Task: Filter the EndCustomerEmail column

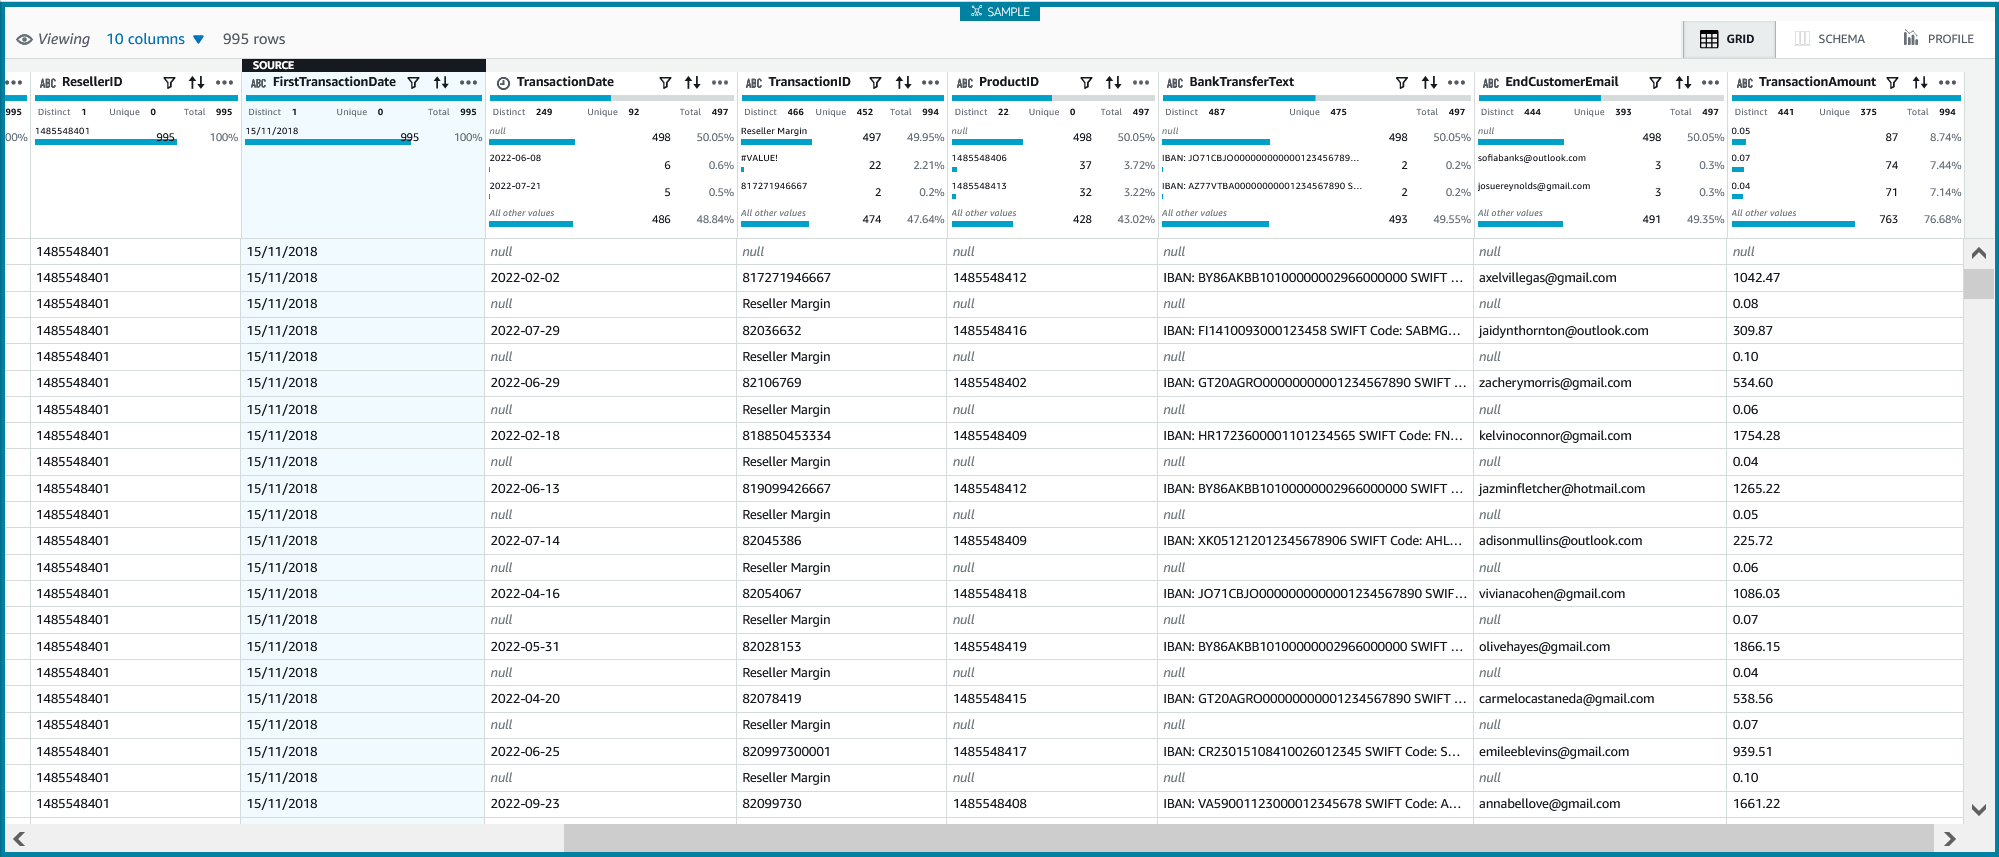Action: pyautogui.click(x=1655, y=83)
